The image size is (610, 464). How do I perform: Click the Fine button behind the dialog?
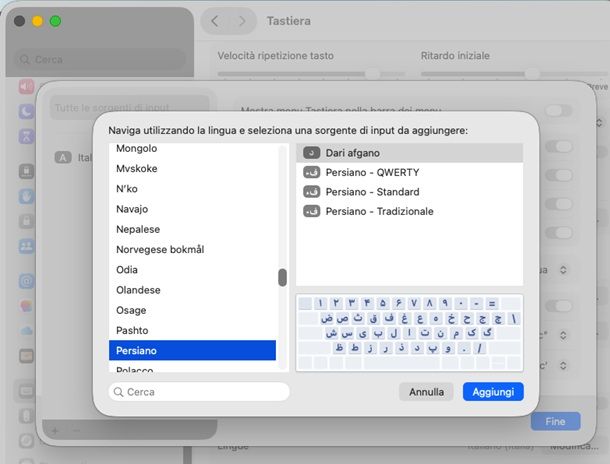click(x=555, y=421)
